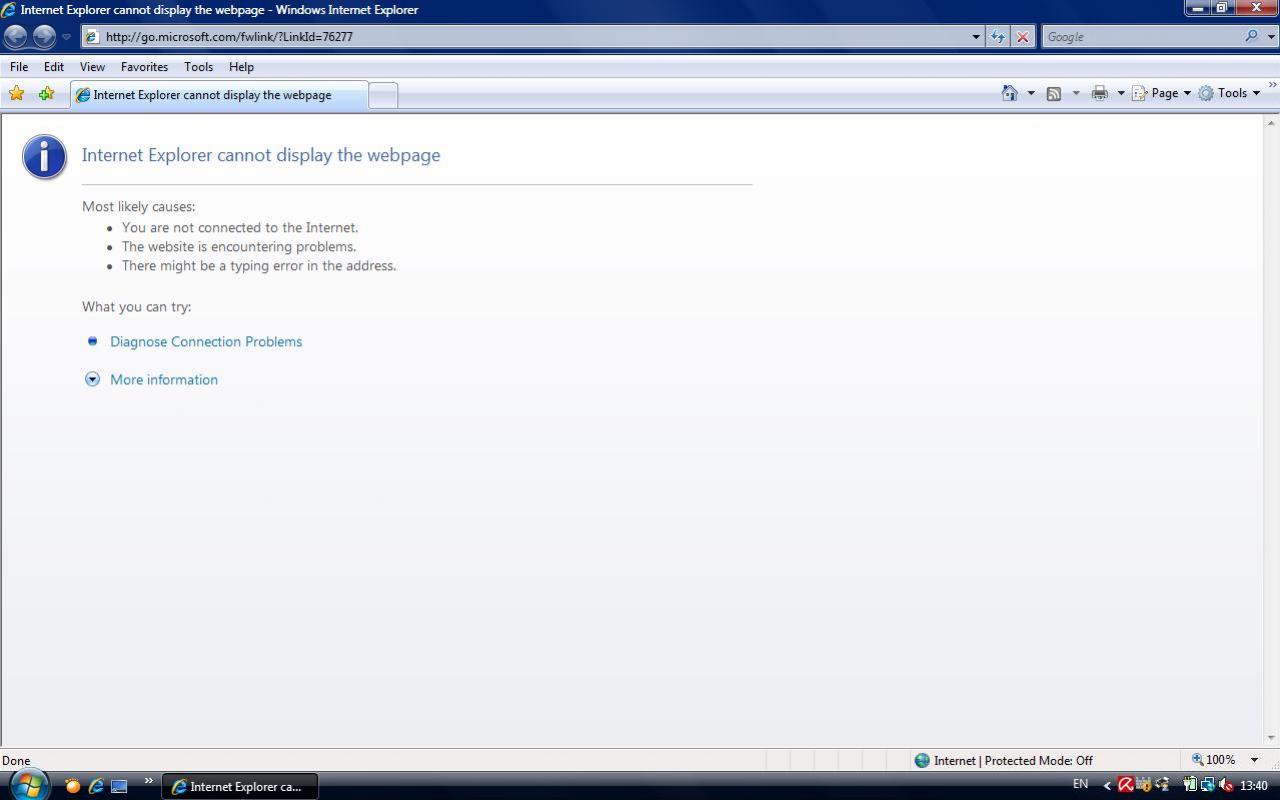
Task: Expand hidden quick launch items chevron
Action: 149,782
